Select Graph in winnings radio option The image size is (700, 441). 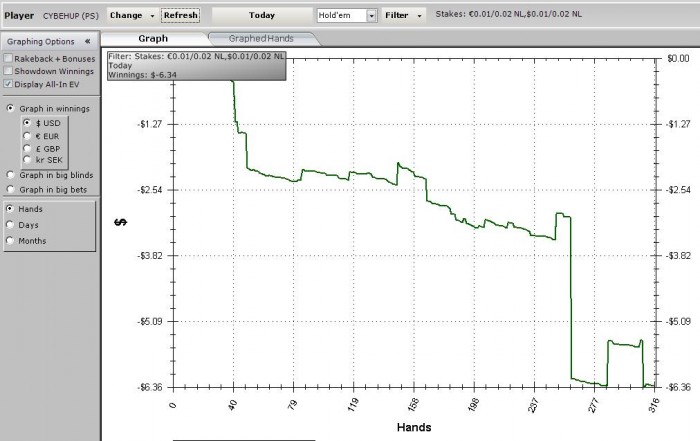click(x=10, y=108)
